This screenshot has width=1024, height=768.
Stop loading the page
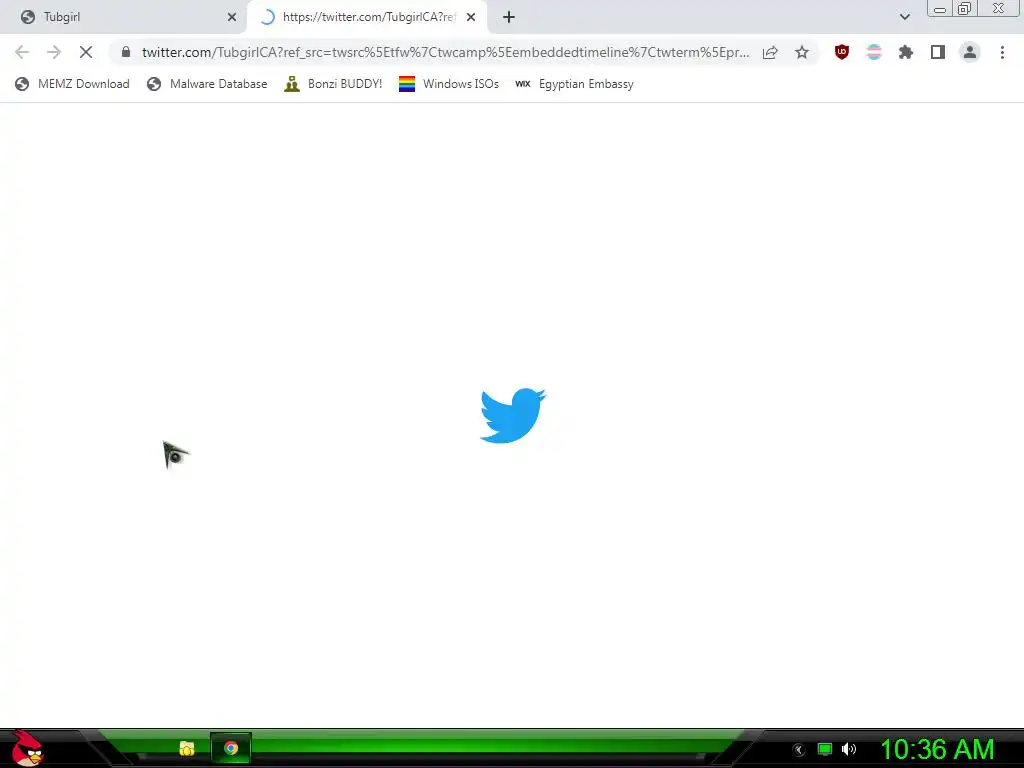pos(86,52)
